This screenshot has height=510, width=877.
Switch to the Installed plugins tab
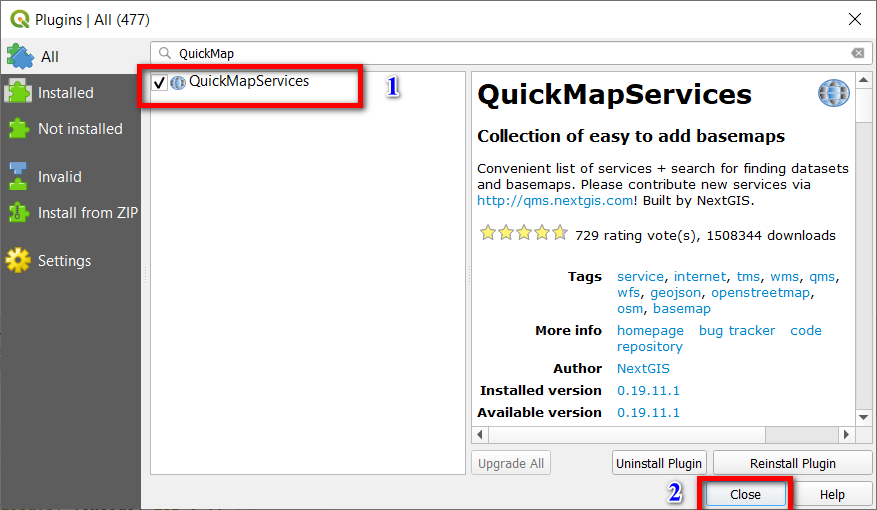(x=71, y=92)
